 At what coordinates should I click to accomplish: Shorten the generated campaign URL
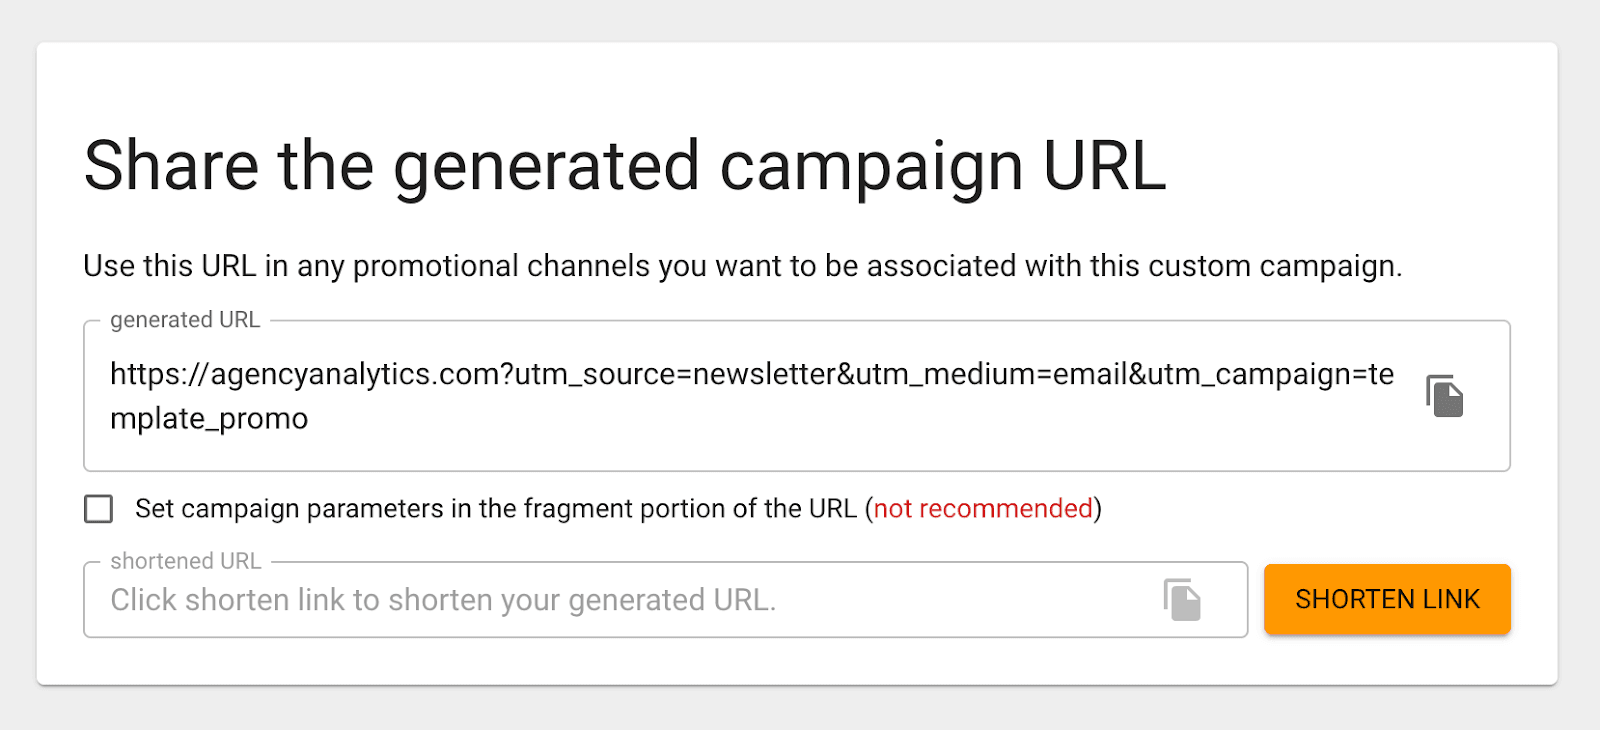(x=1388, y=598)
